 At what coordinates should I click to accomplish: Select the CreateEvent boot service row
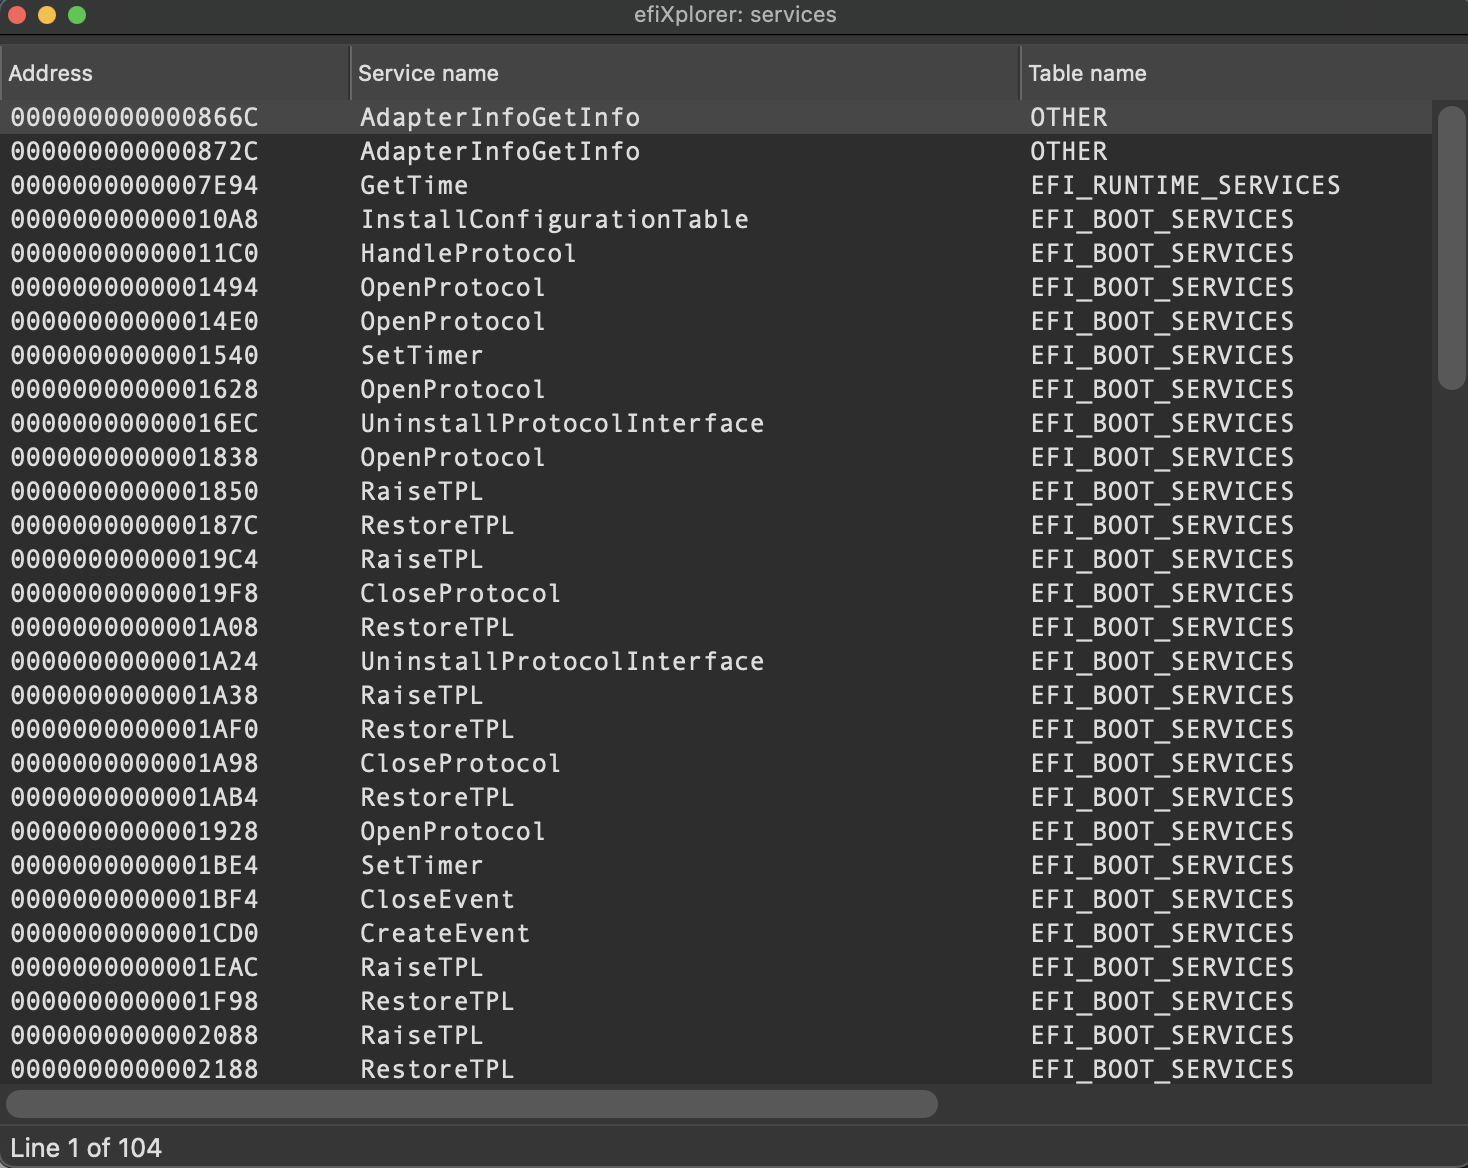tap(445, 933)
